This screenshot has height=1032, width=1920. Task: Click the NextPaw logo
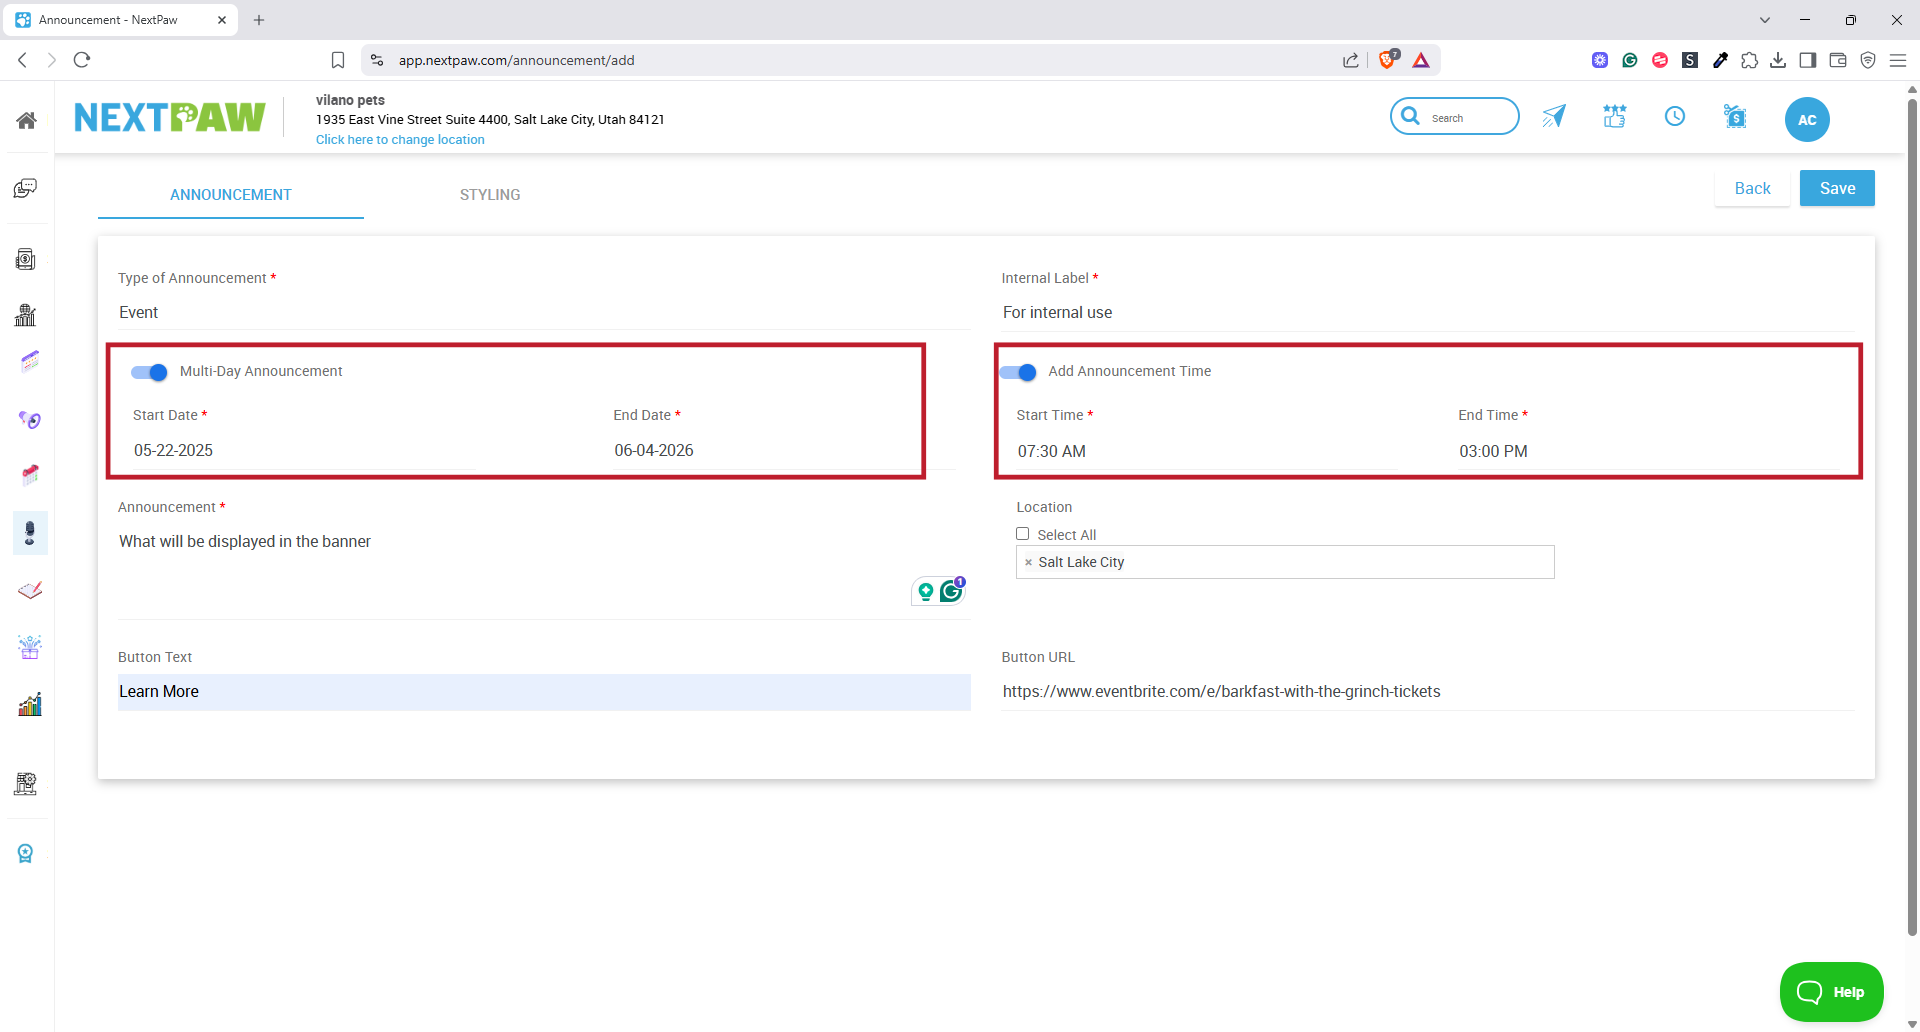click(170, 118)
